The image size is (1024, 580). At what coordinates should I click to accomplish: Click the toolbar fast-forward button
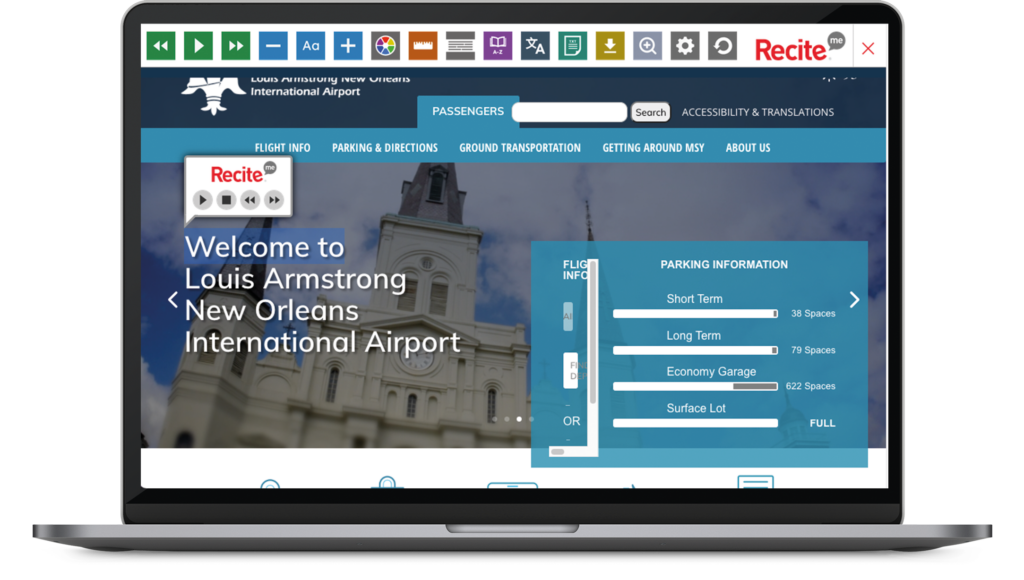coord(236,46)
